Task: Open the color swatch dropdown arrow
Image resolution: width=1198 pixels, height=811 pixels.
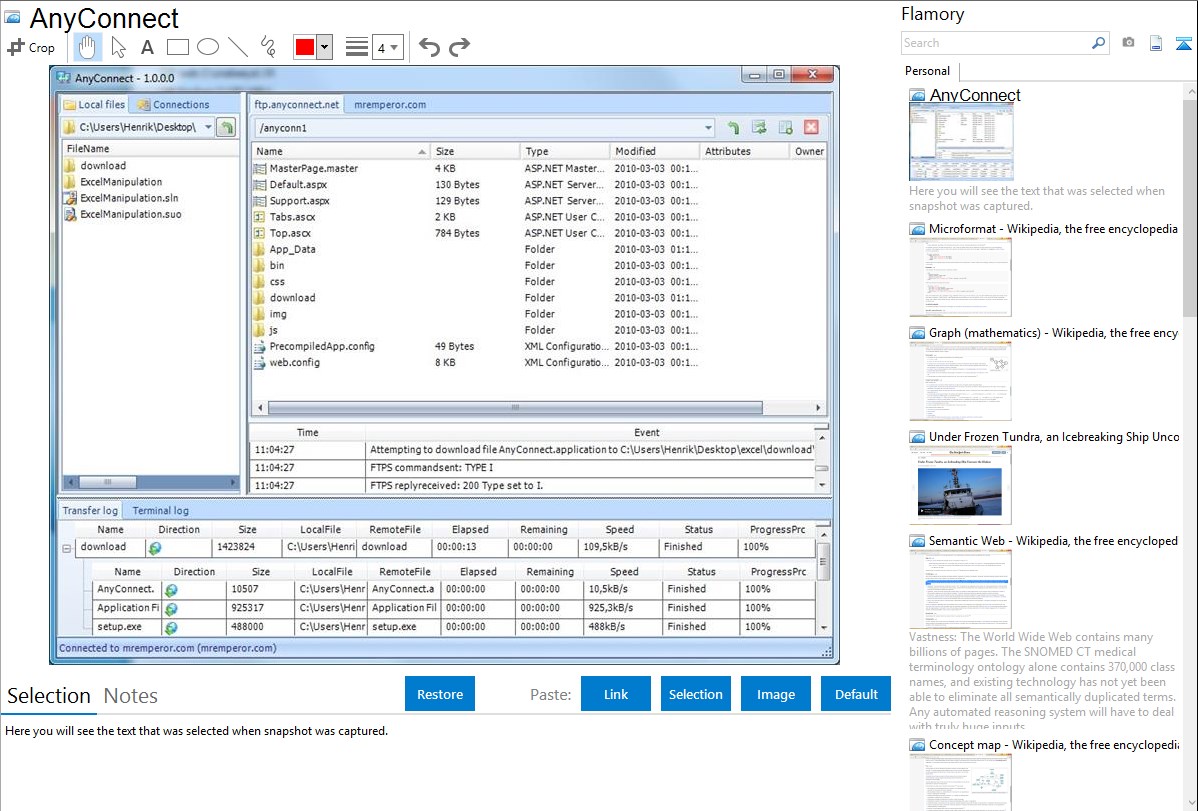Action: click(325, 47)
